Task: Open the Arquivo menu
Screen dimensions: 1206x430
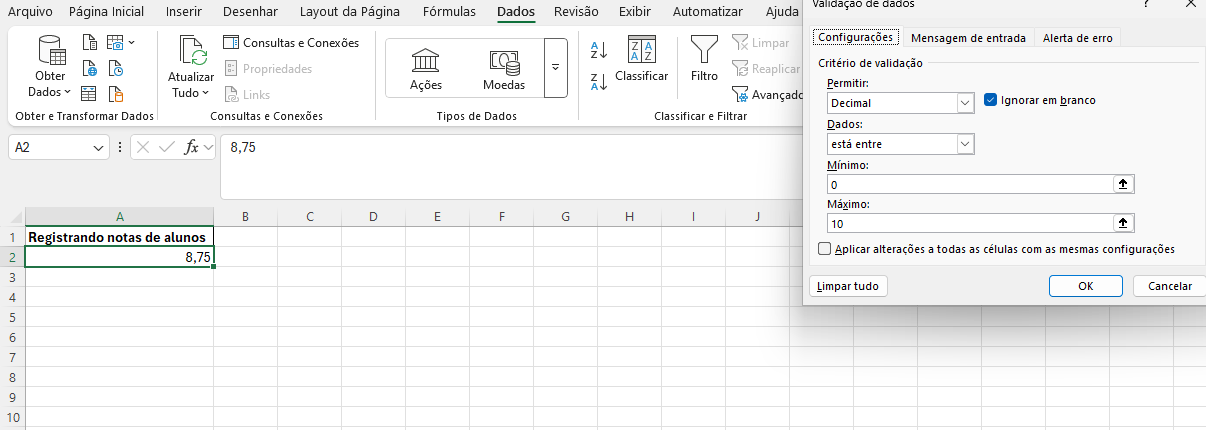Action: pyautogui.click(x=30, y=12)
